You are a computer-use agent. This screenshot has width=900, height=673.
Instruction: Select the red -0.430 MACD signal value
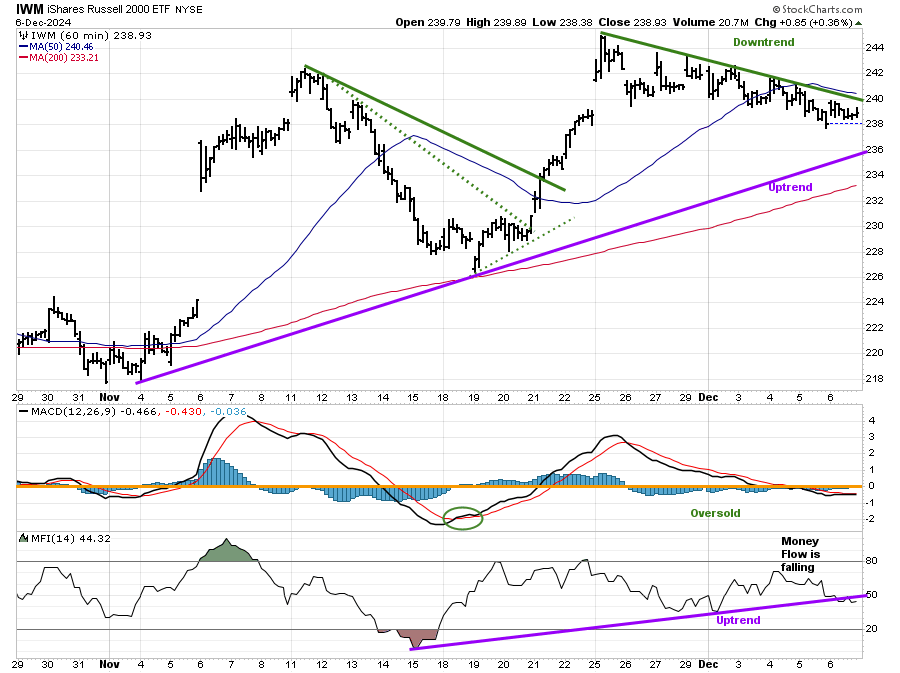tap(184, 411)
